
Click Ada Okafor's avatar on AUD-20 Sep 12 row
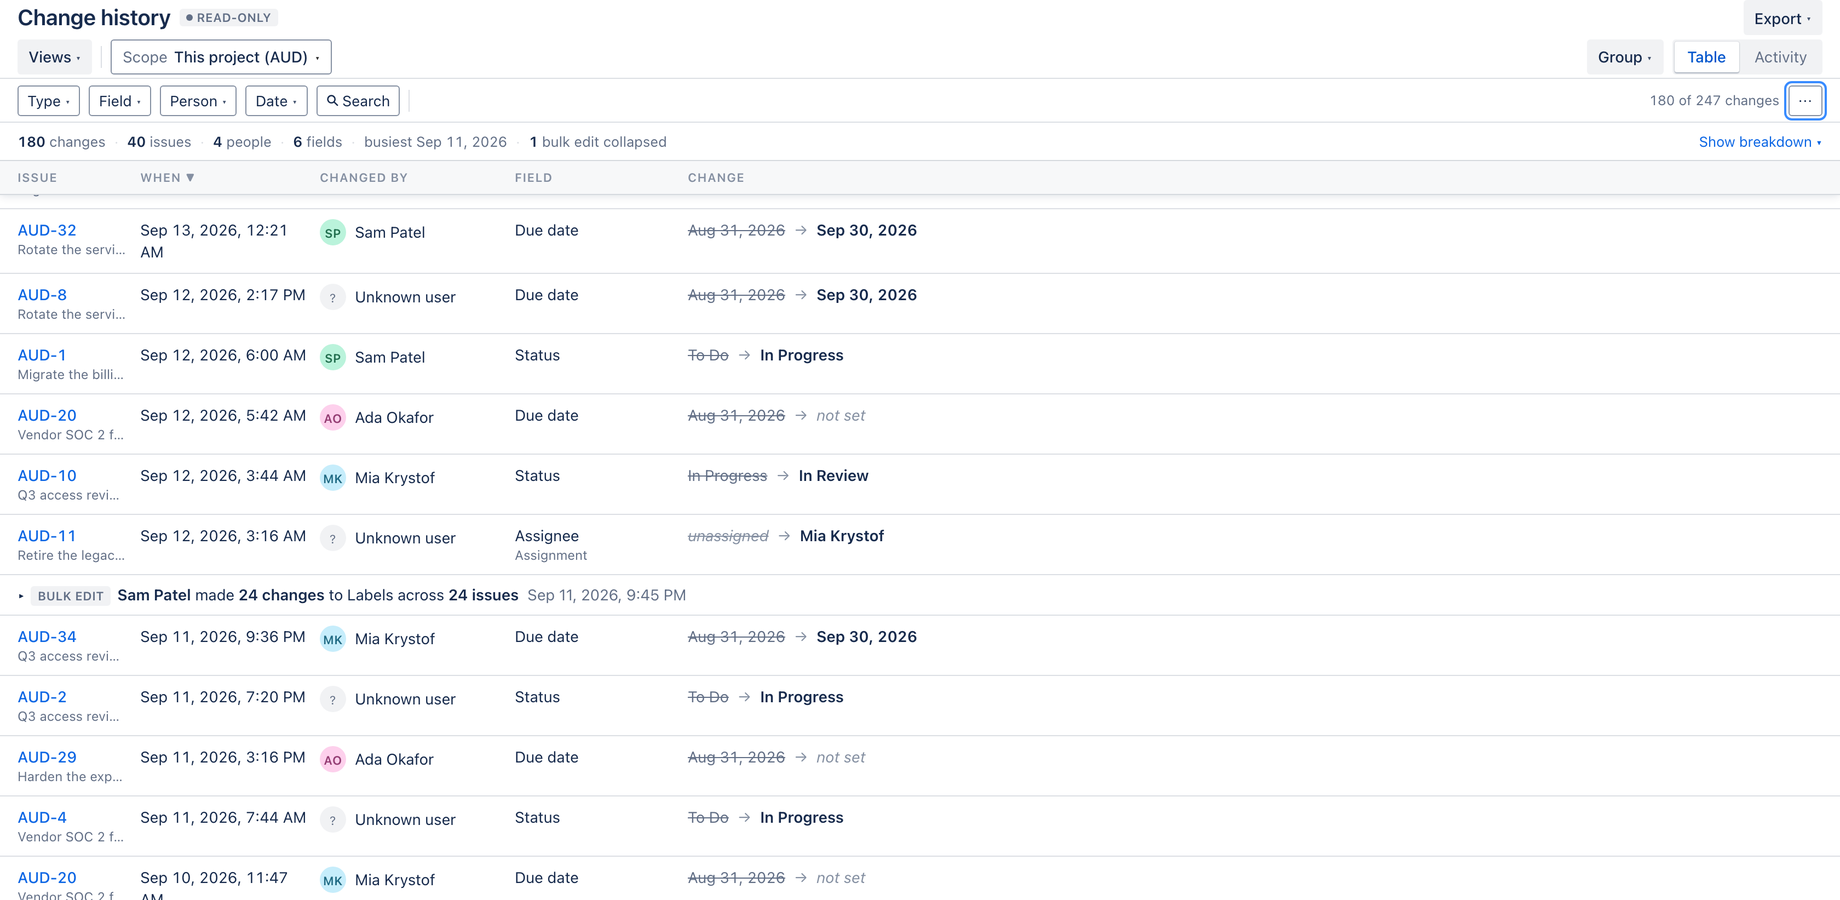[x=333, y=418]
